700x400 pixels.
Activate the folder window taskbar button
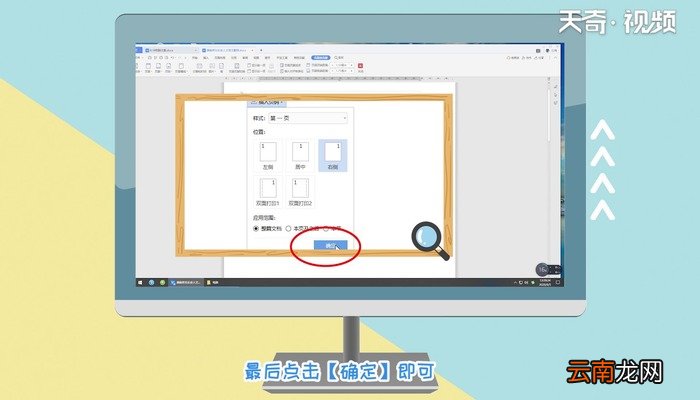pos(212,283)
